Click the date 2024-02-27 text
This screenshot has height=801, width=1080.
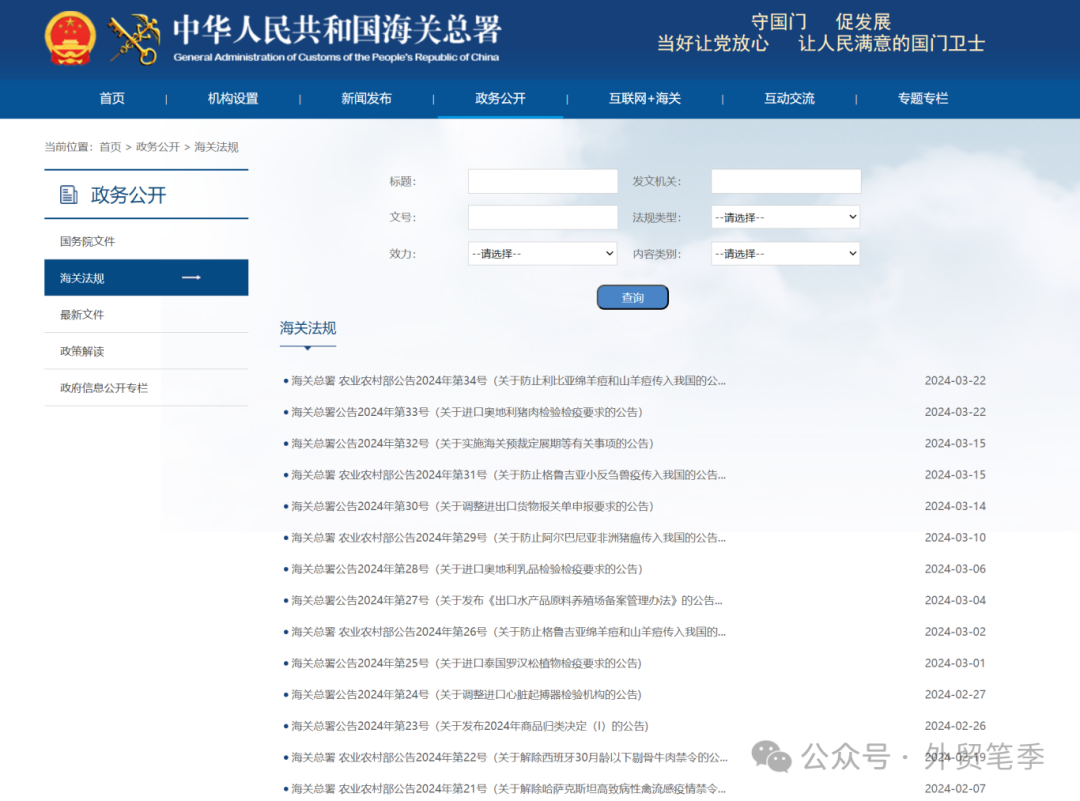pos(955,694)
